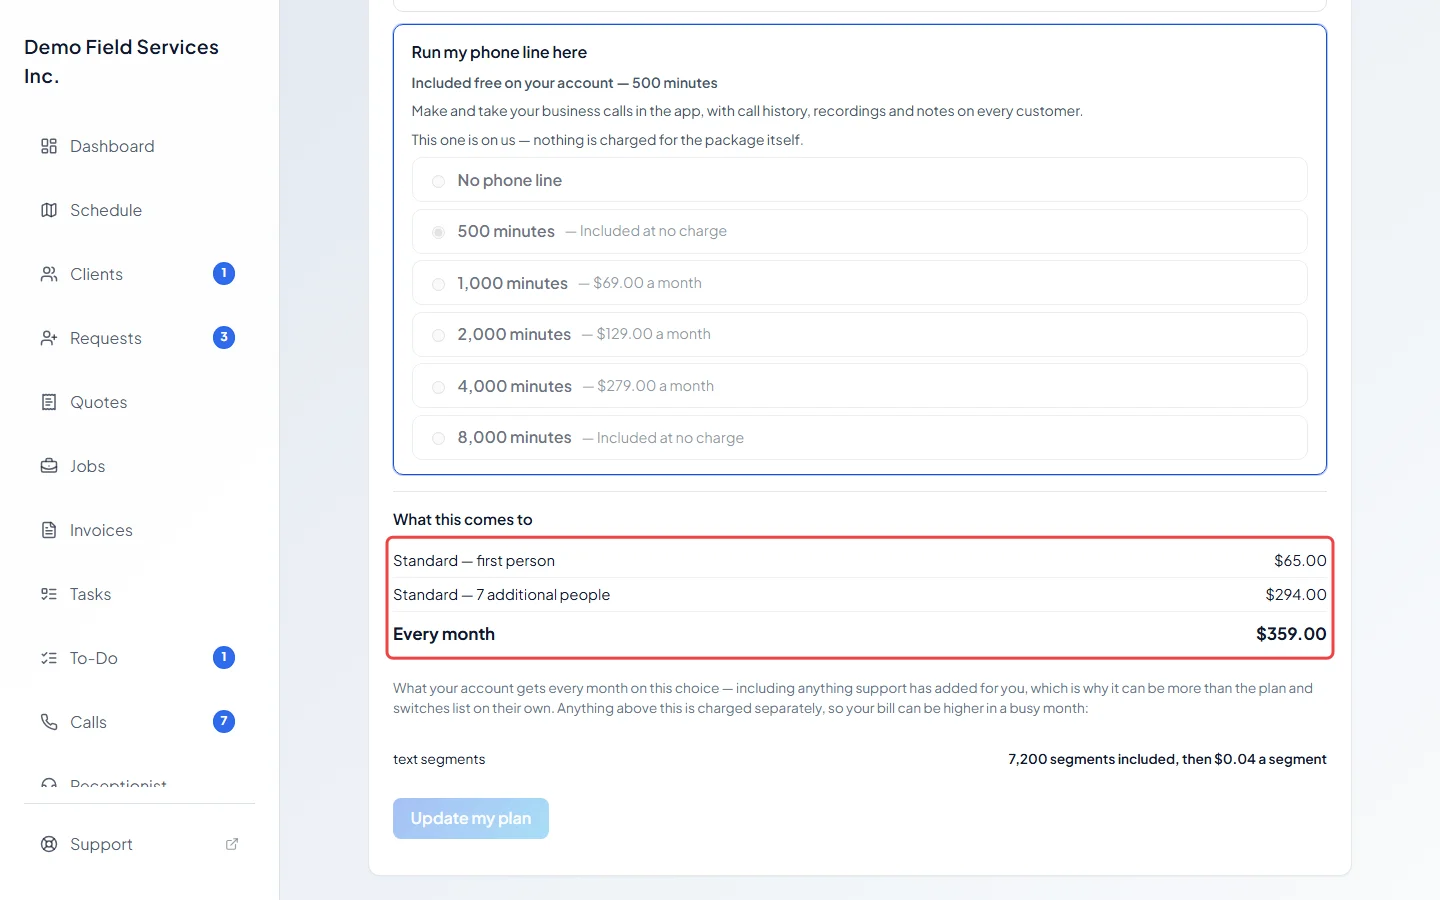Click Update my plan button

tap(471, 818)
